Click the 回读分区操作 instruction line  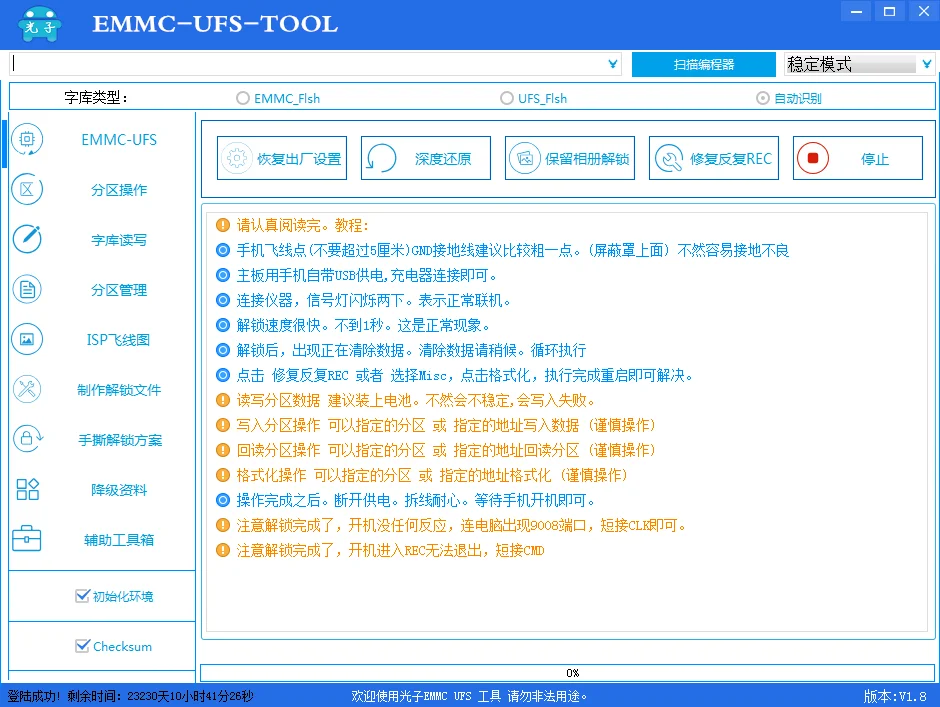pos(446,450)
